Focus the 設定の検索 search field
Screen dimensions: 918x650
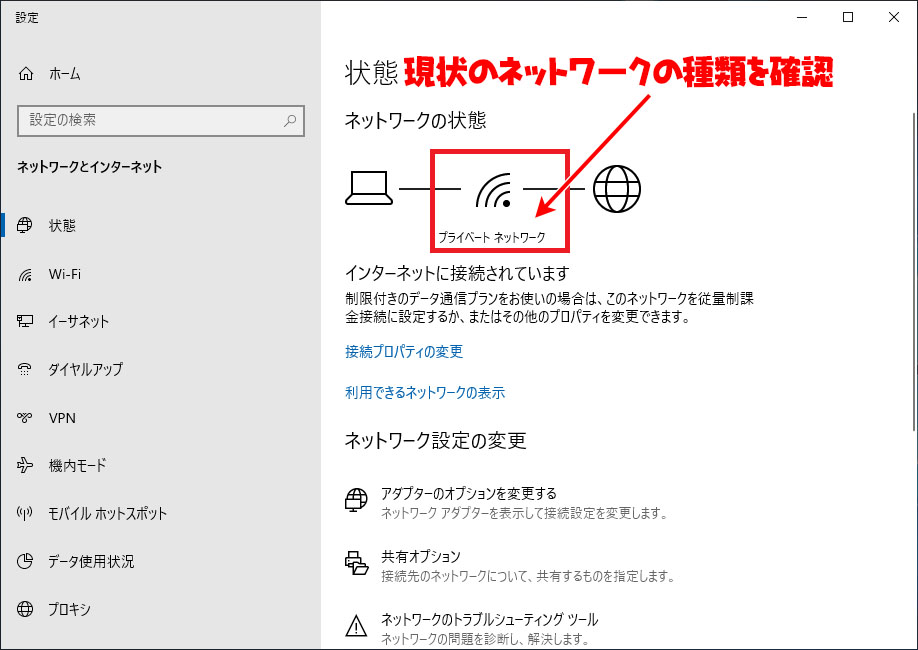[x=161, y=121]
